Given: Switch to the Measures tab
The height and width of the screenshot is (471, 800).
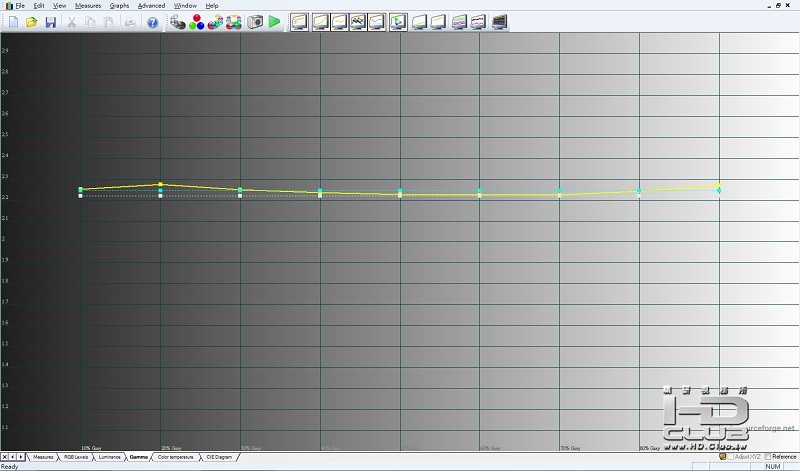Looking at the screenshot, I should (x=43, y=457).
